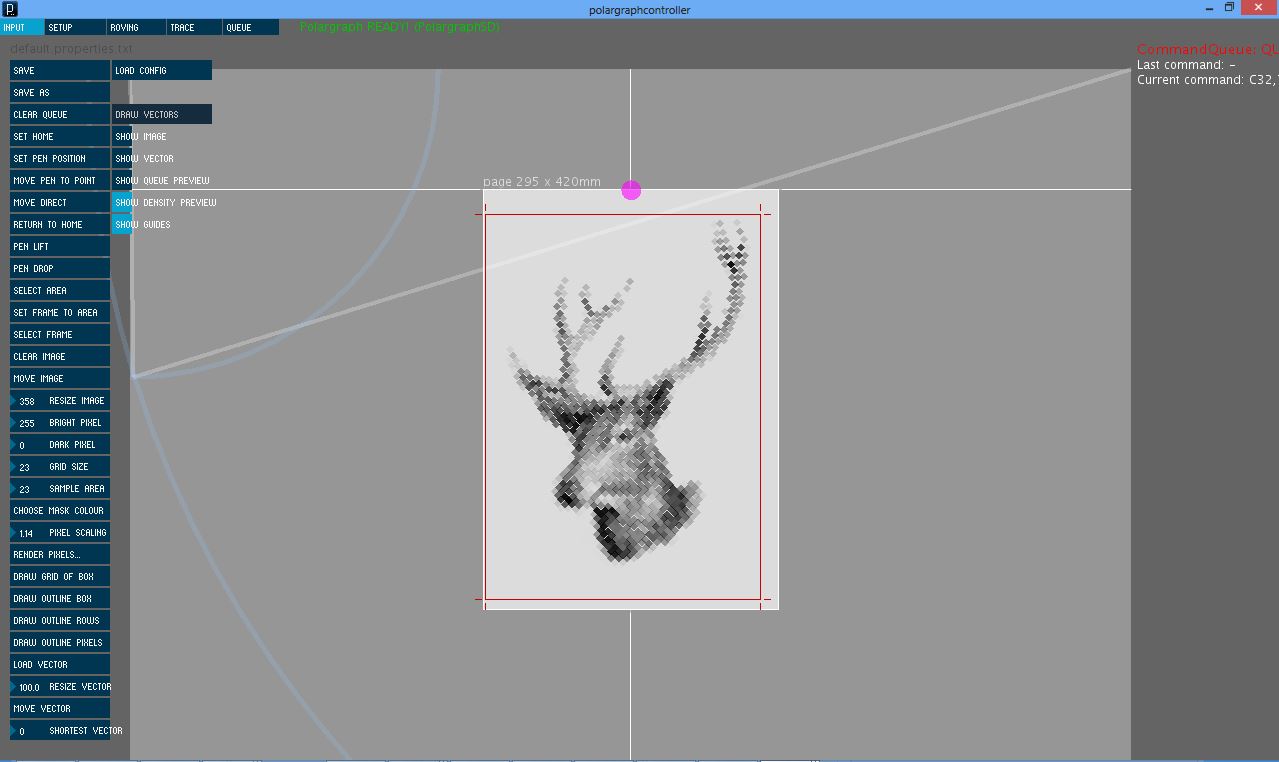Clear the loaded image
This screenshot has width=1279, height=762.
point(60,356)
